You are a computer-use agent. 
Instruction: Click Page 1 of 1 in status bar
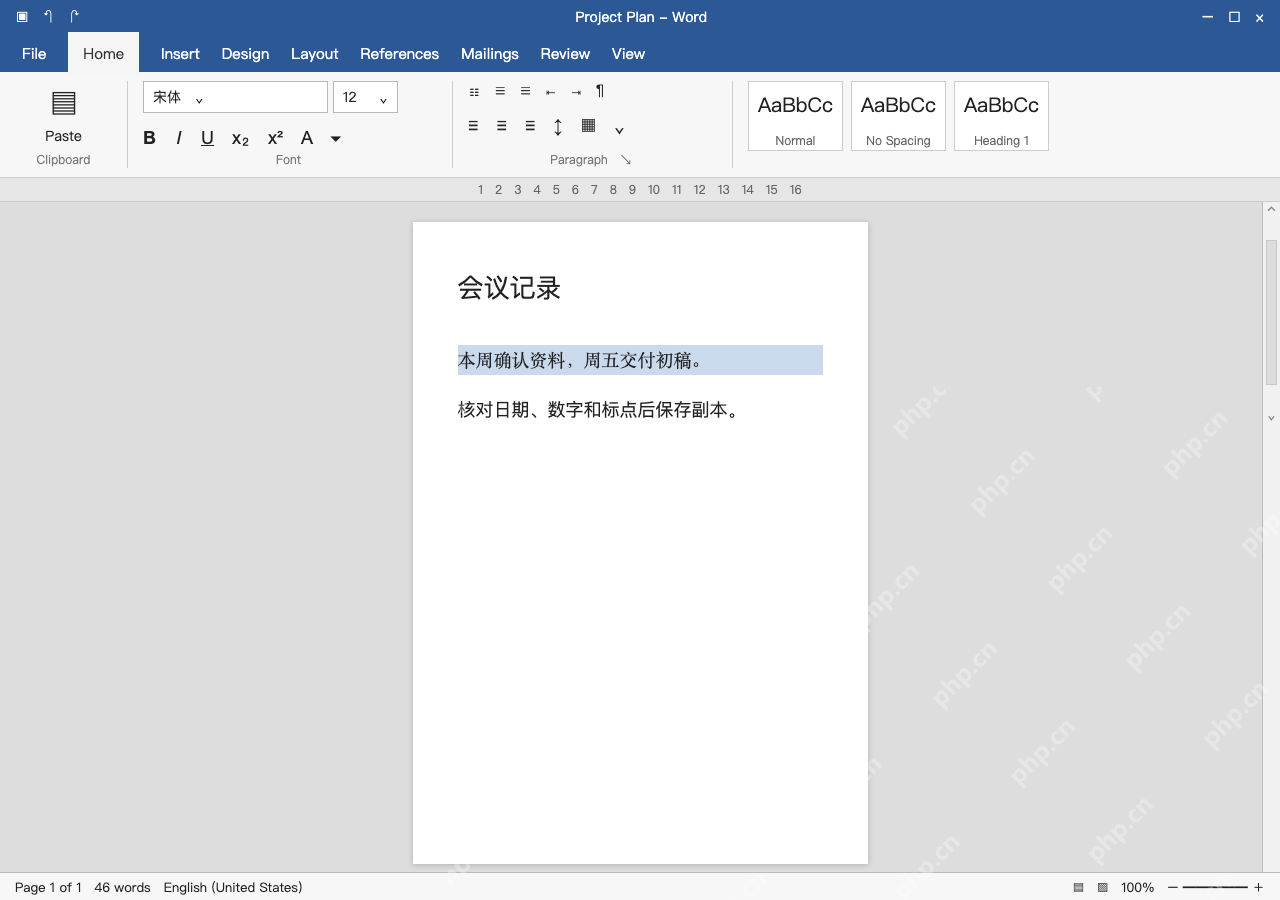(48, 887)
